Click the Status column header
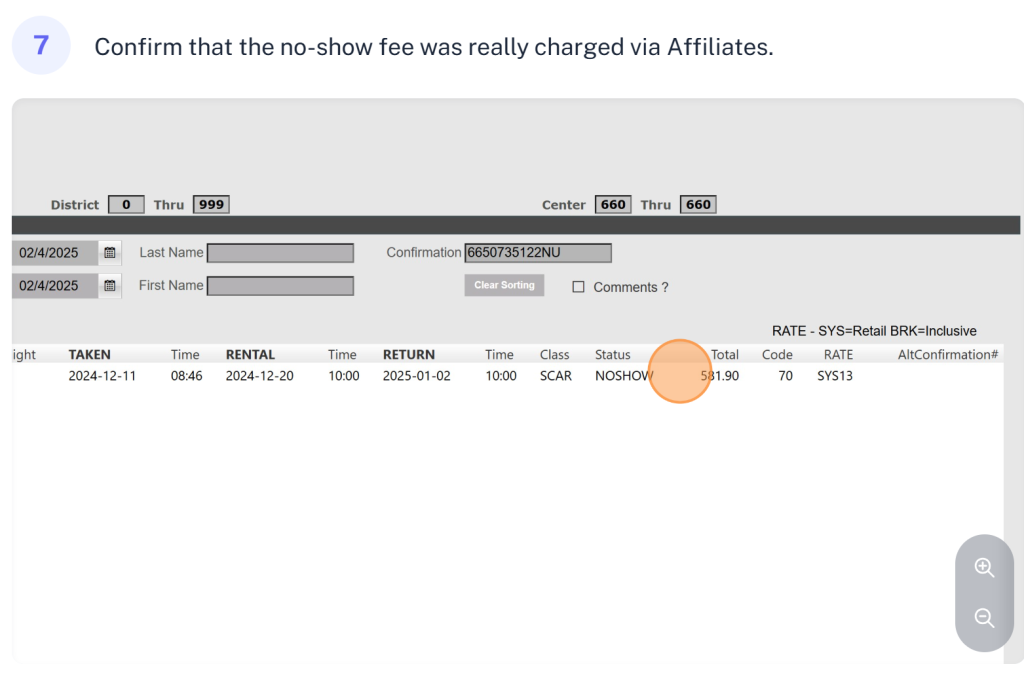Screen dimensions: 1024x681 click(612, 354)
